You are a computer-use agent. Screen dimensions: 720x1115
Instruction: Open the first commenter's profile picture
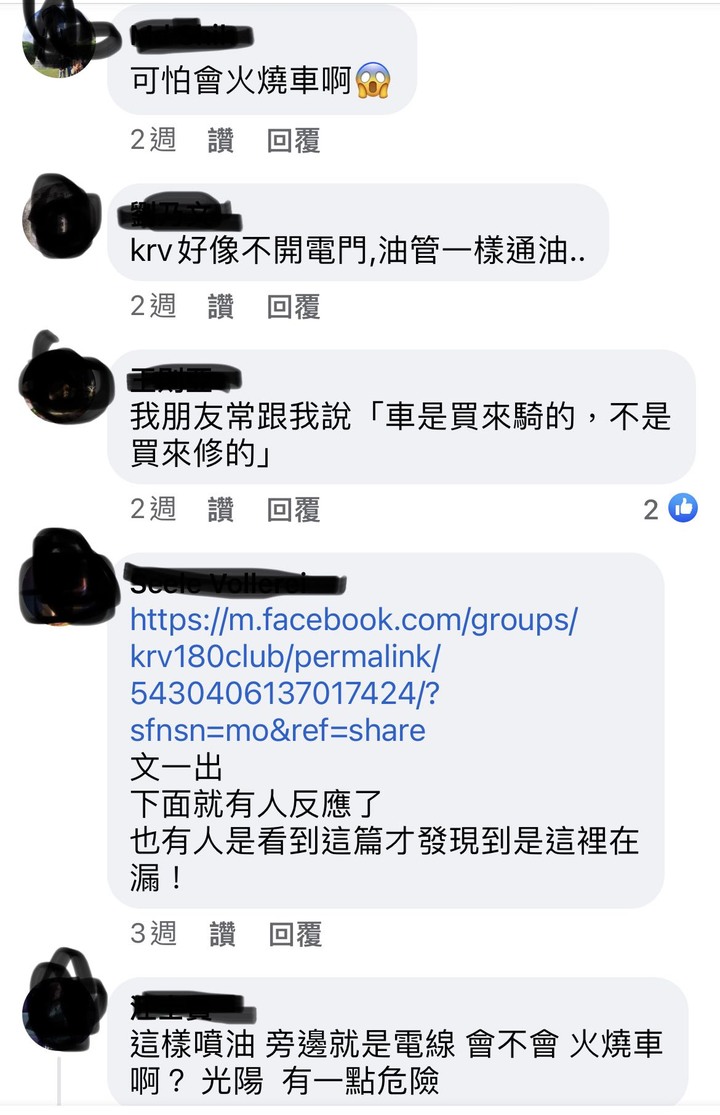coord(59,39)
